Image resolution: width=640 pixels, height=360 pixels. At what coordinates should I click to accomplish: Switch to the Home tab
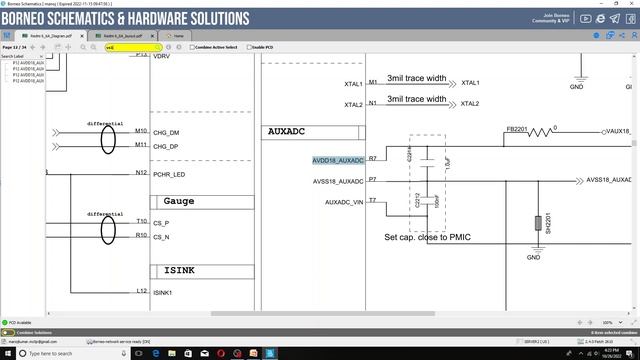175,36
